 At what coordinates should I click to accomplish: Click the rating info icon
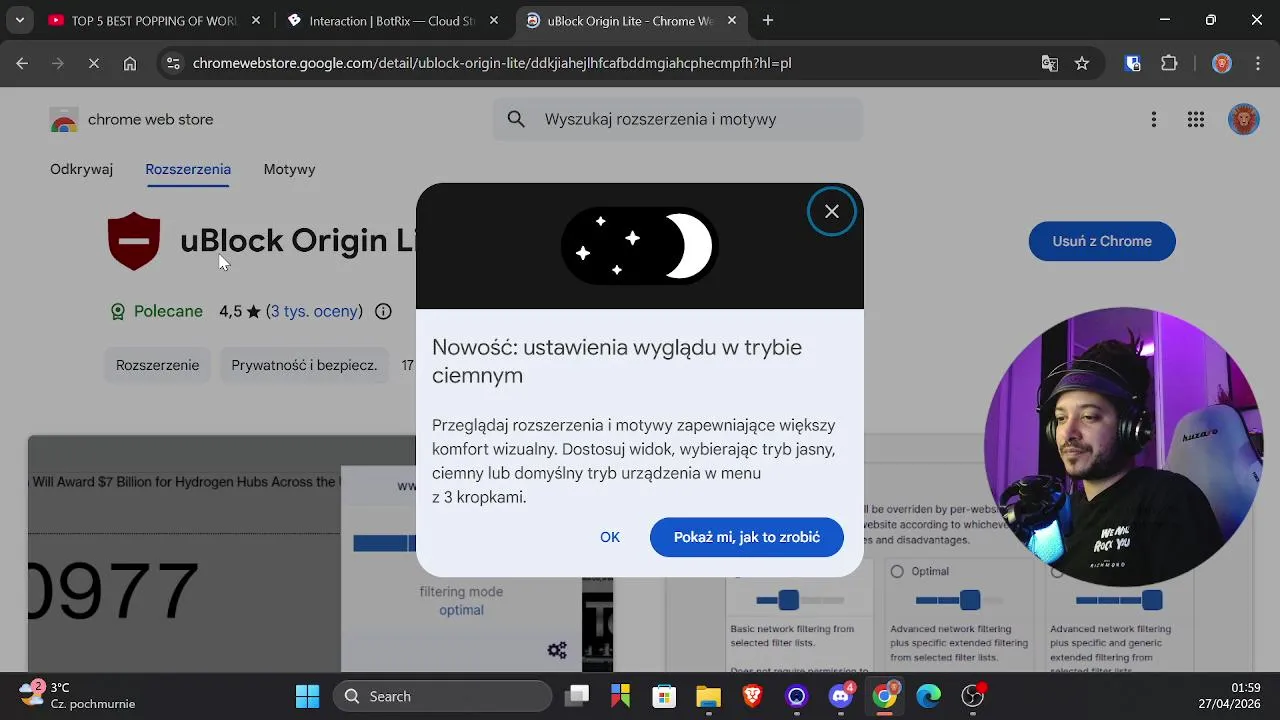tap(383, 311)
